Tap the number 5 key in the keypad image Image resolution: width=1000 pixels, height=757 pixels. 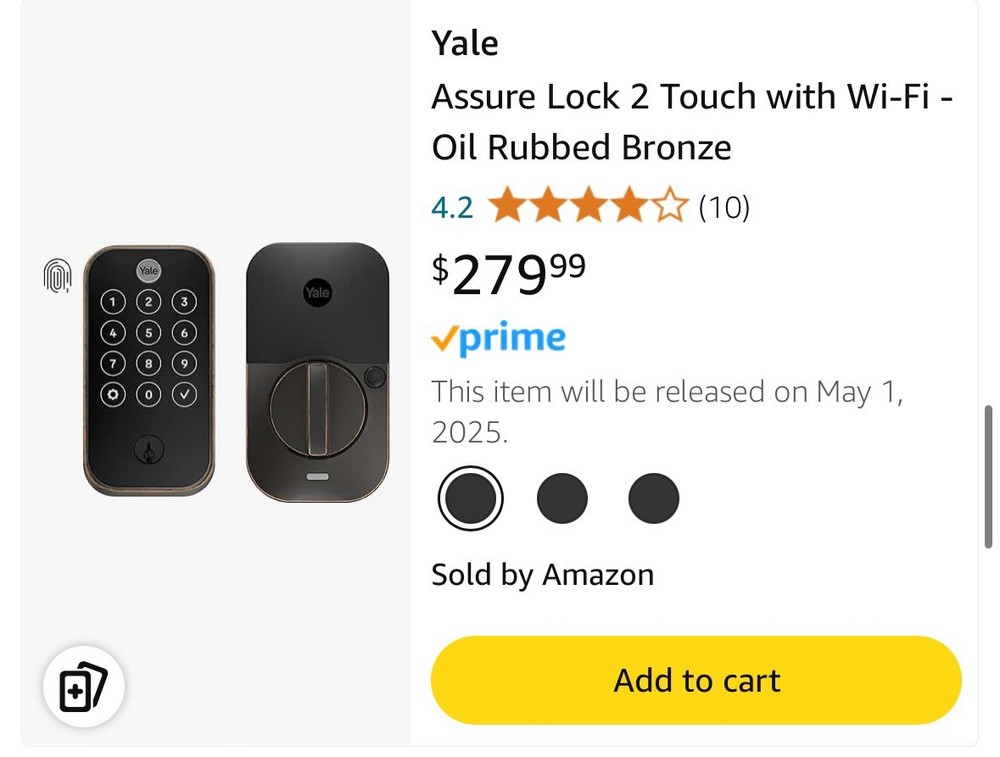point(150,333)
